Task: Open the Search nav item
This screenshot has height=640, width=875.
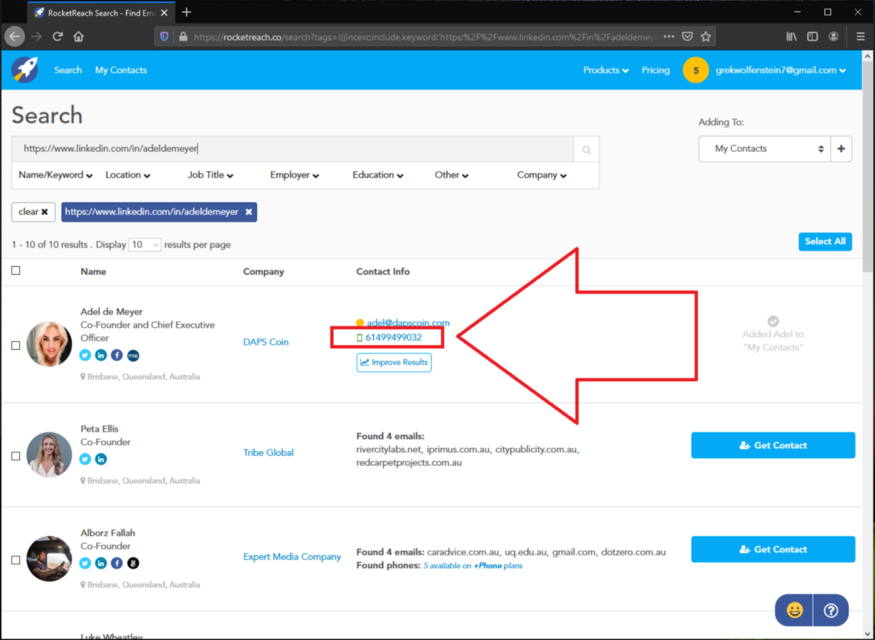Action: click(x=68, y=70)
